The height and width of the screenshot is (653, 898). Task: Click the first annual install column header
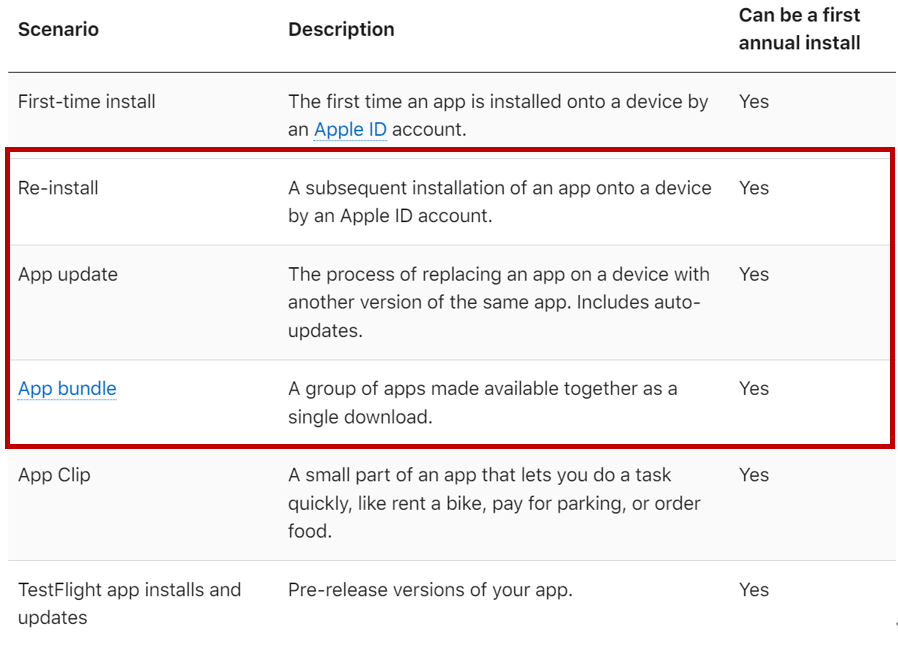point(799,29)
